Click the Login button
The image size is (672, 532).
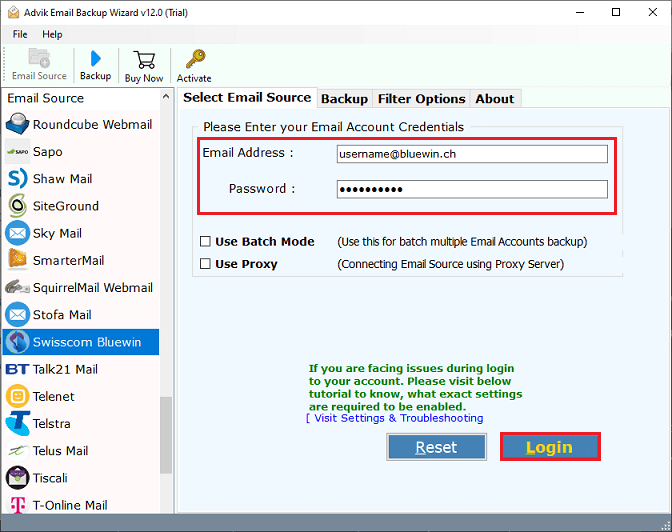(550, 447)
